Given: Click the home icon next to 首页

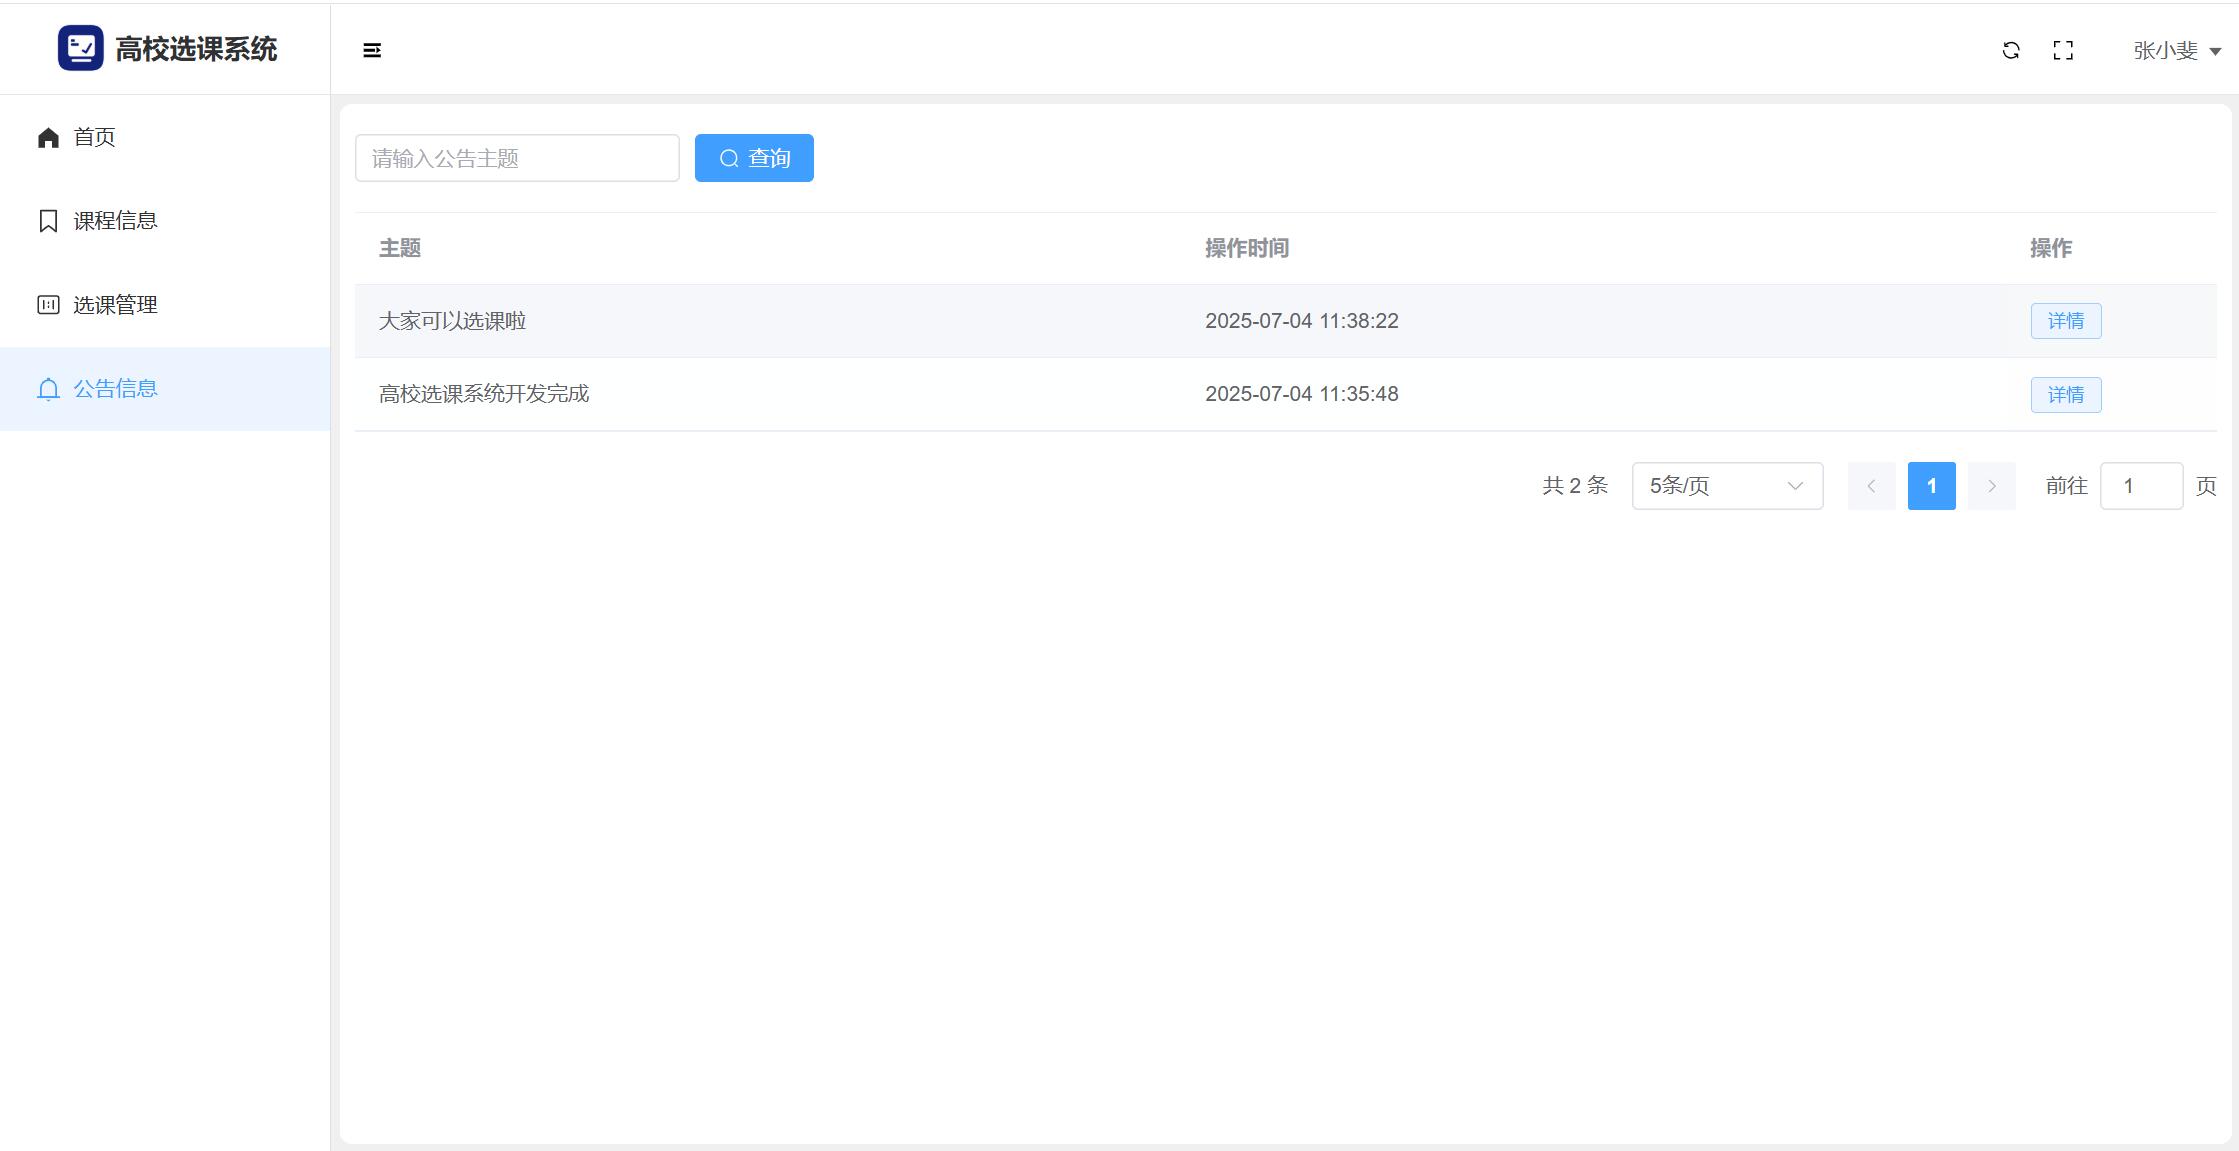Looking at the screenshot, I should click(48, 137).
